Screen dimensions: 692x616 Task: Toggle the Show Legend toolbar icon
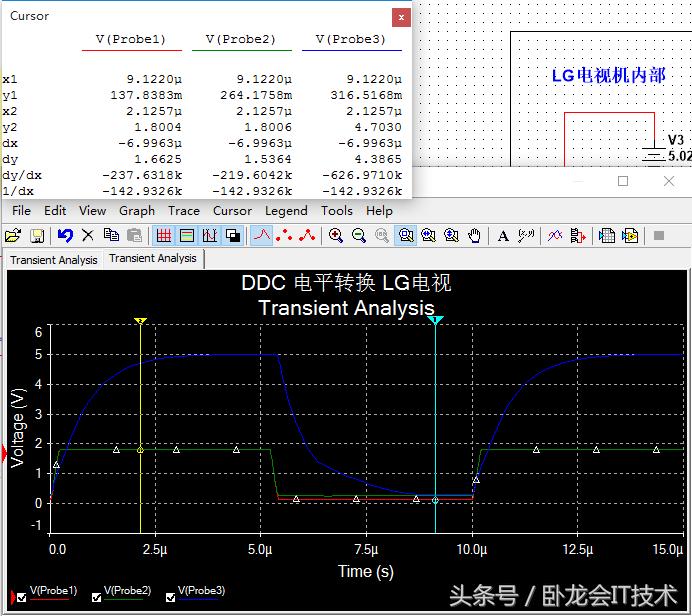point(187,236)
